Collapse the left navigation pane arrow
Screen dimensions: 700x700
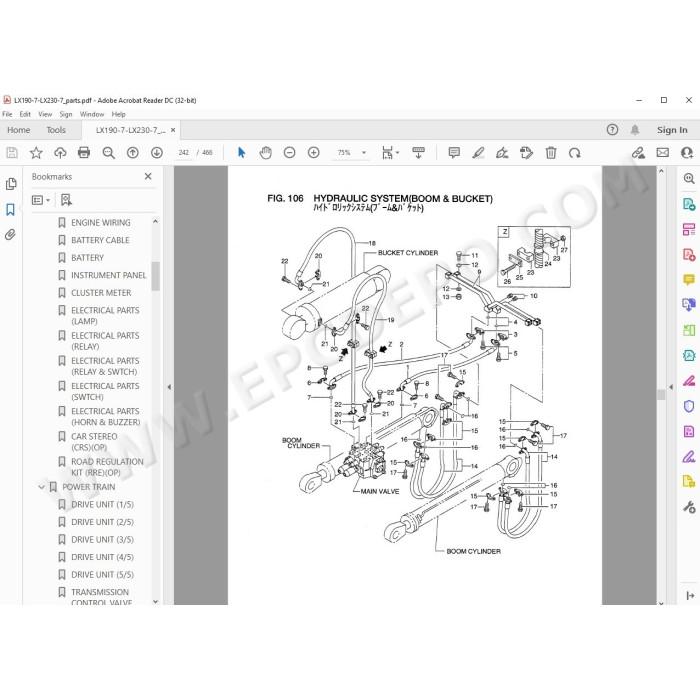click(x=169, y=387)
